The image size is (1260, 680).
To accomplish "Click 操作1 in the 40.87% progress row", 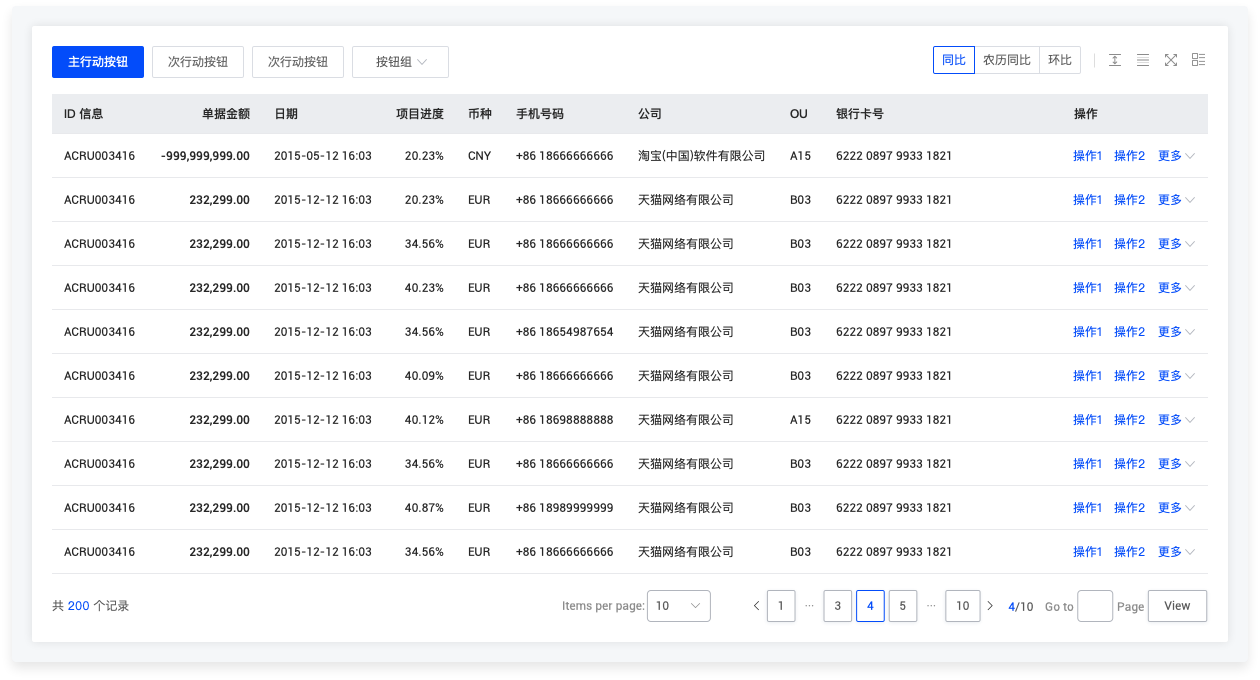I will tap(1087, 508).
